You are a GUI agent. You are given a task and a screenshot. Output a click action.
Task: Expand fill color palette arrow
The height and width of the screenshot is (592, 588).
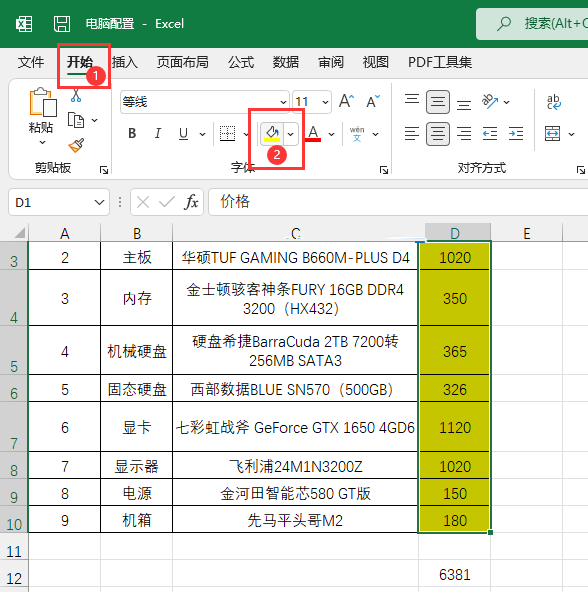click(x=290, y=134)
